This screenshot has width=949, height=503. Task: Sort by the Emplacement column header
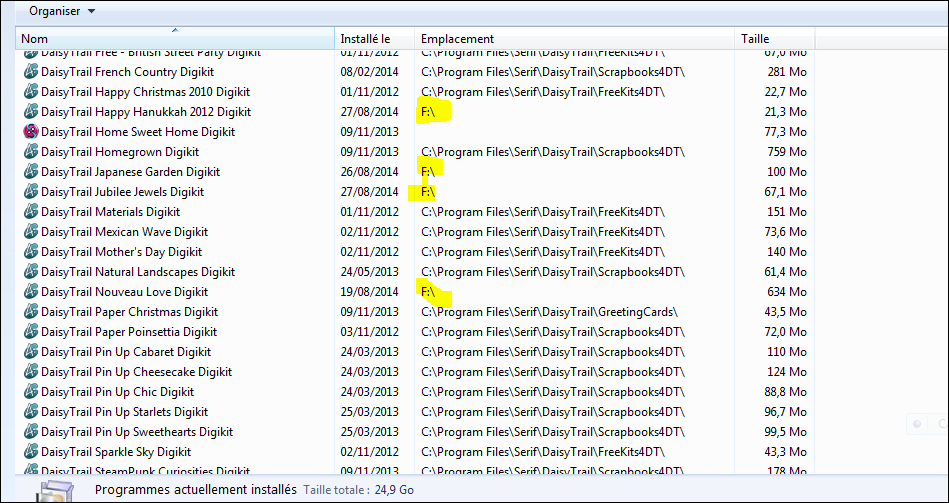pos(574,38)
